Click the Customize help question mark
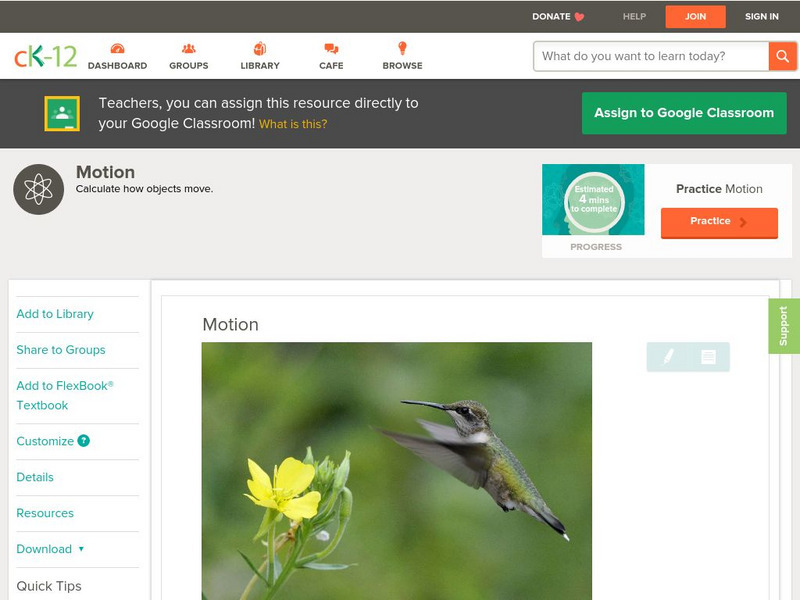The height and width of the screenshot is (600, 800). pyautogui.click(x=84, y=441)
